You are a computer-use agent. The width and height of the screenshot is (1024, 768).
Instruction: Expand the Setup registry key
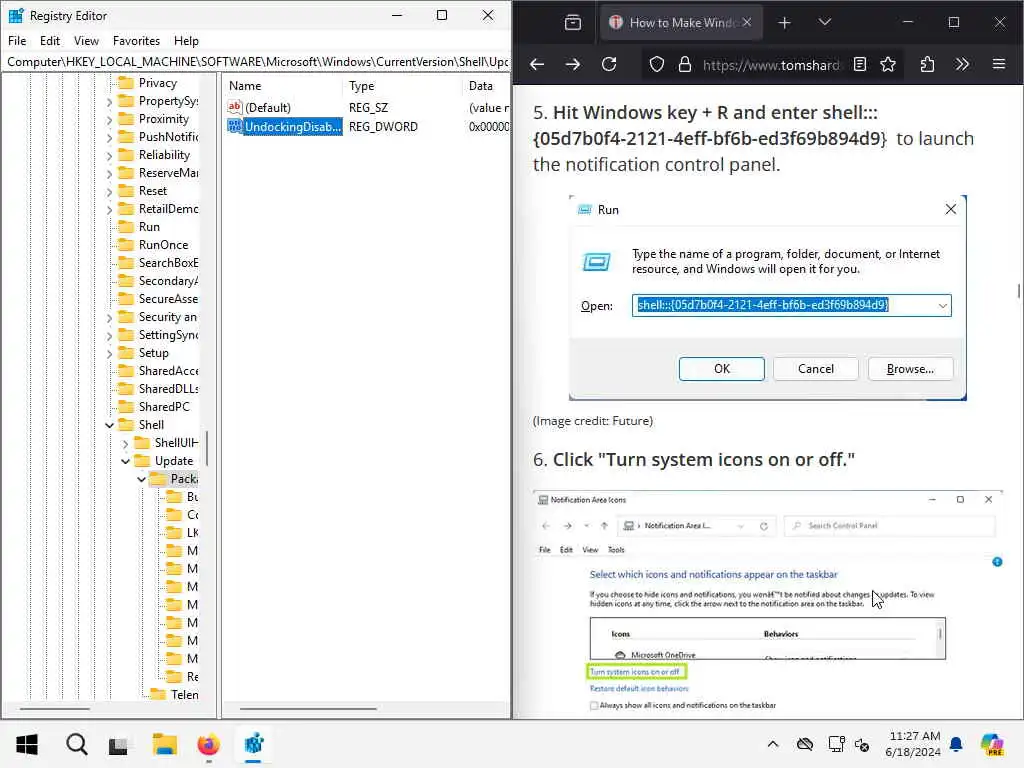[110, 353]
